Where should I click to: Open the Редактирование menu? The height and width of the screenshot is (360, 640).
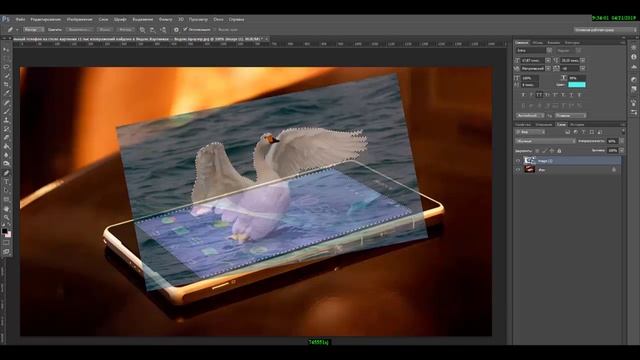click(46, 19)
